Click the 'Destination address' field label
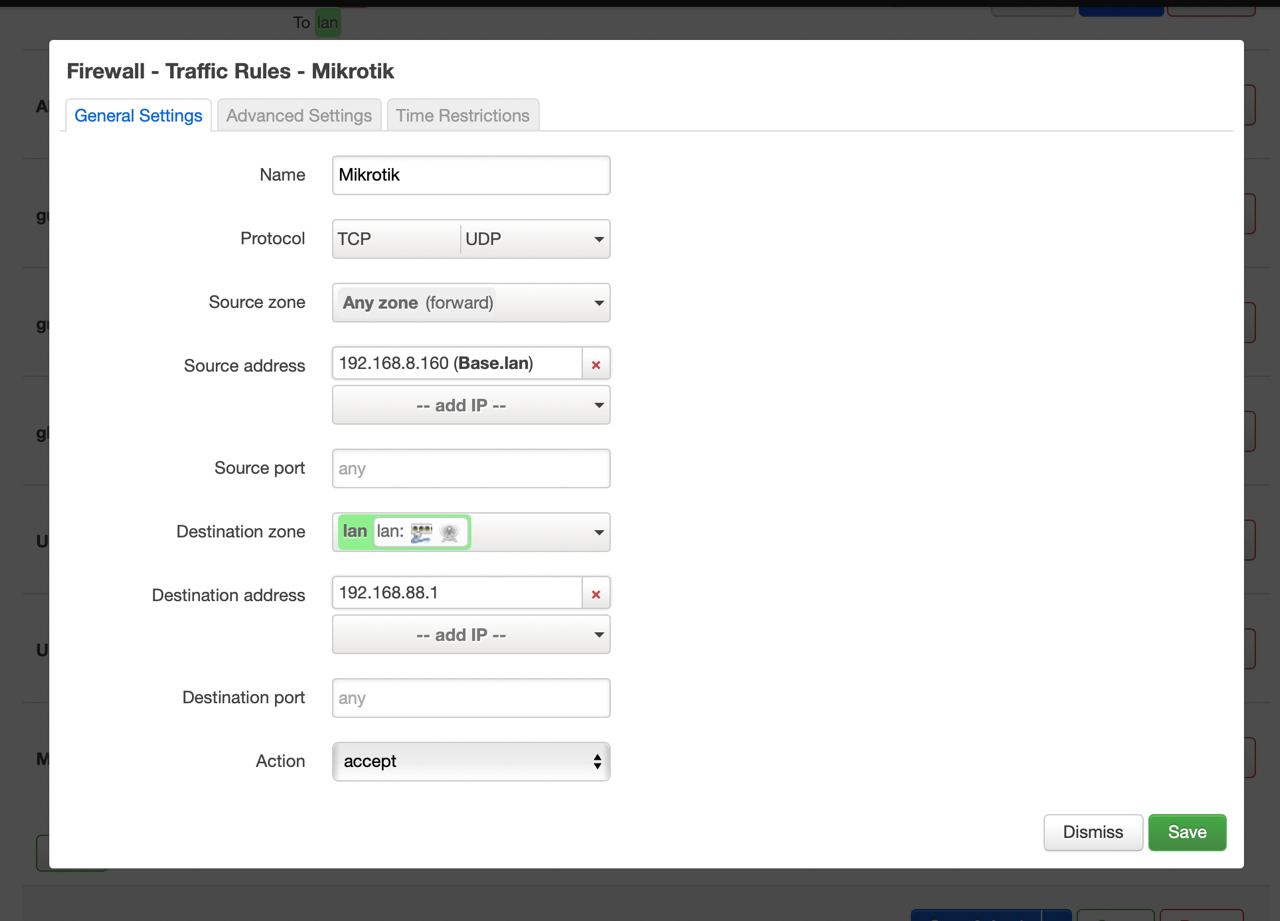The image size is (1280, 921). coord(228,596)
